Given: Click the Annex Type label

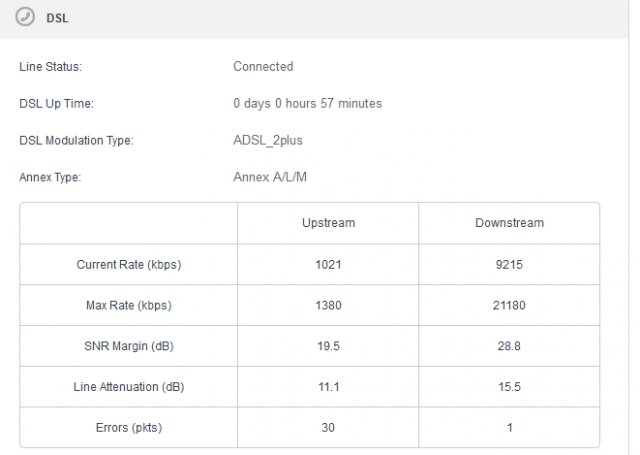Looking at the screenshot, I should 50,178.
